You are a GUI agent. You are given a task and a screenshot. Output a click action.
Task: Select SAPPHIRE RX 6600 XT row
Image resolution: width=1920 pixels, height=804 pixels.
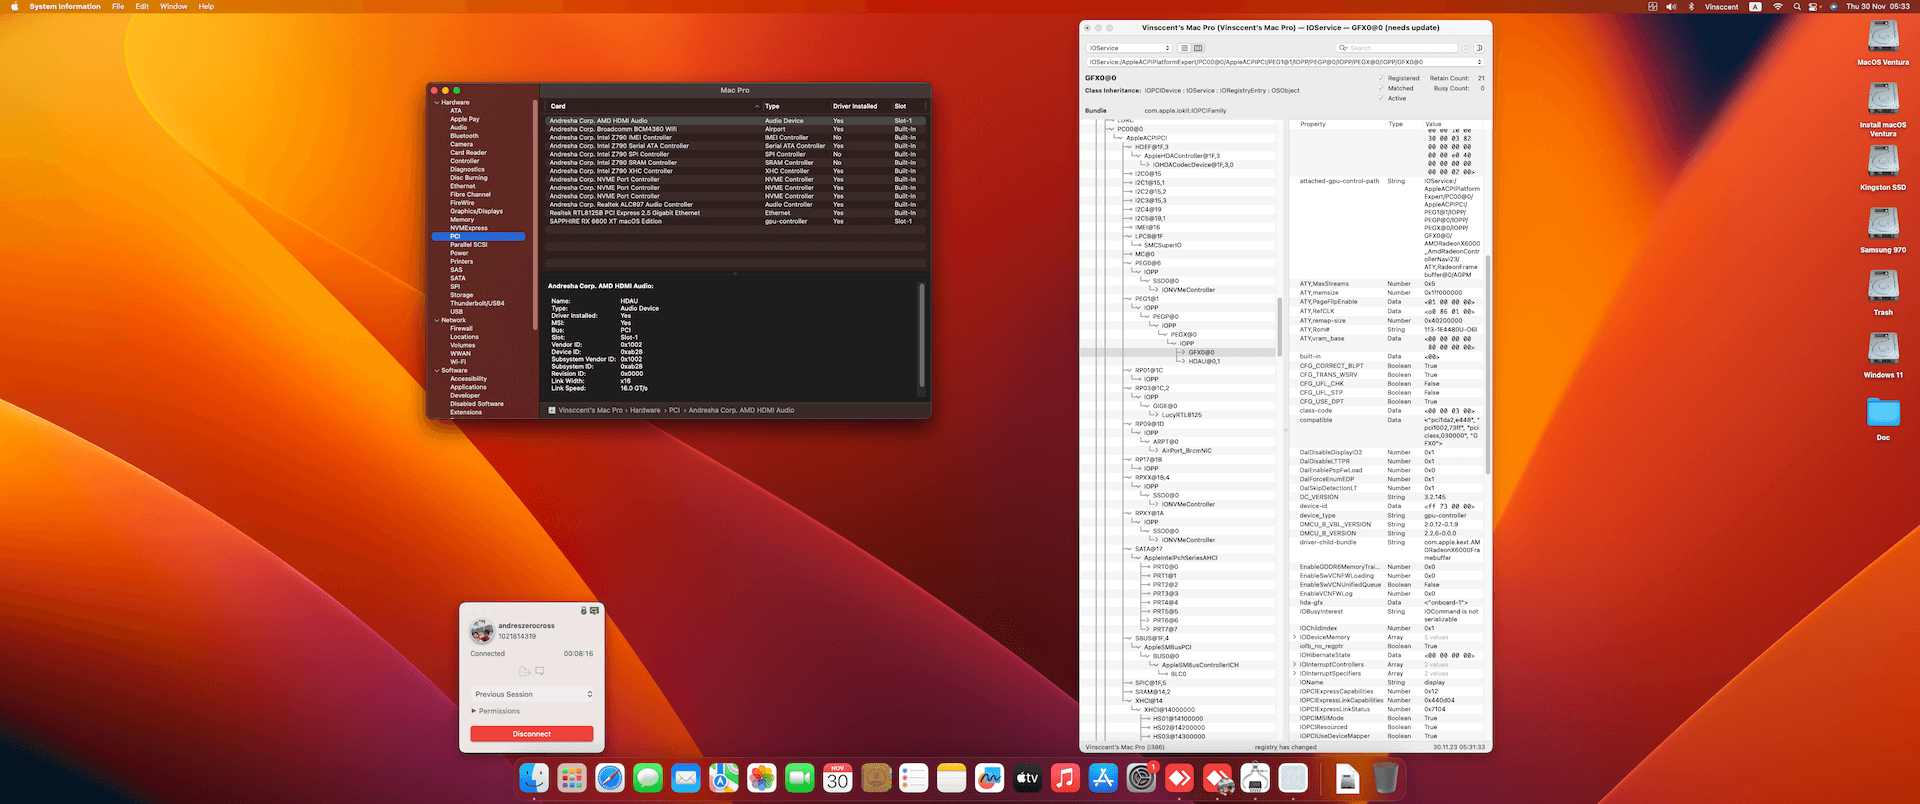[735, 221]
